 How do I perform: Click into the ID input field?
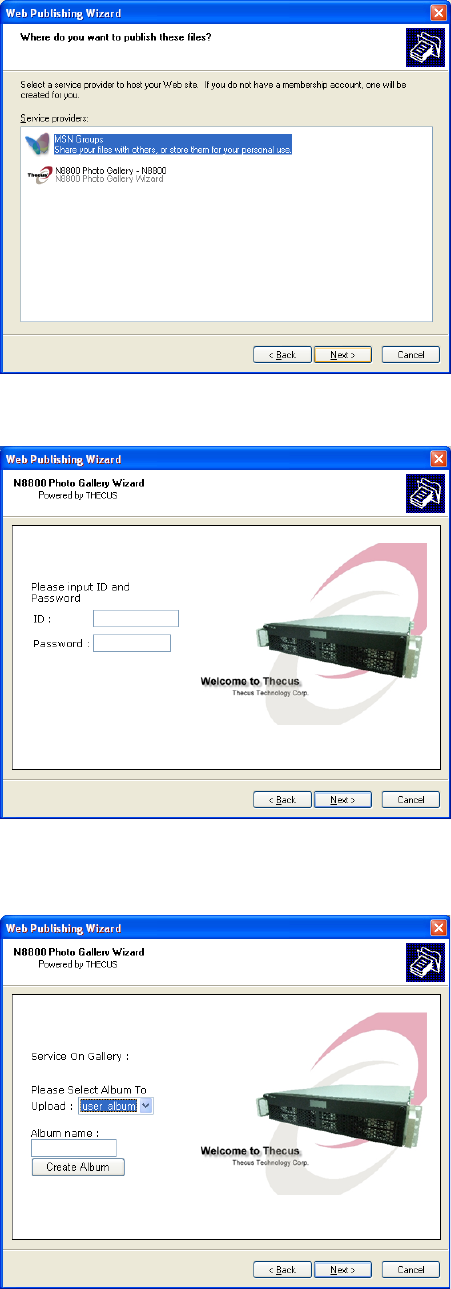pos(136,619)
